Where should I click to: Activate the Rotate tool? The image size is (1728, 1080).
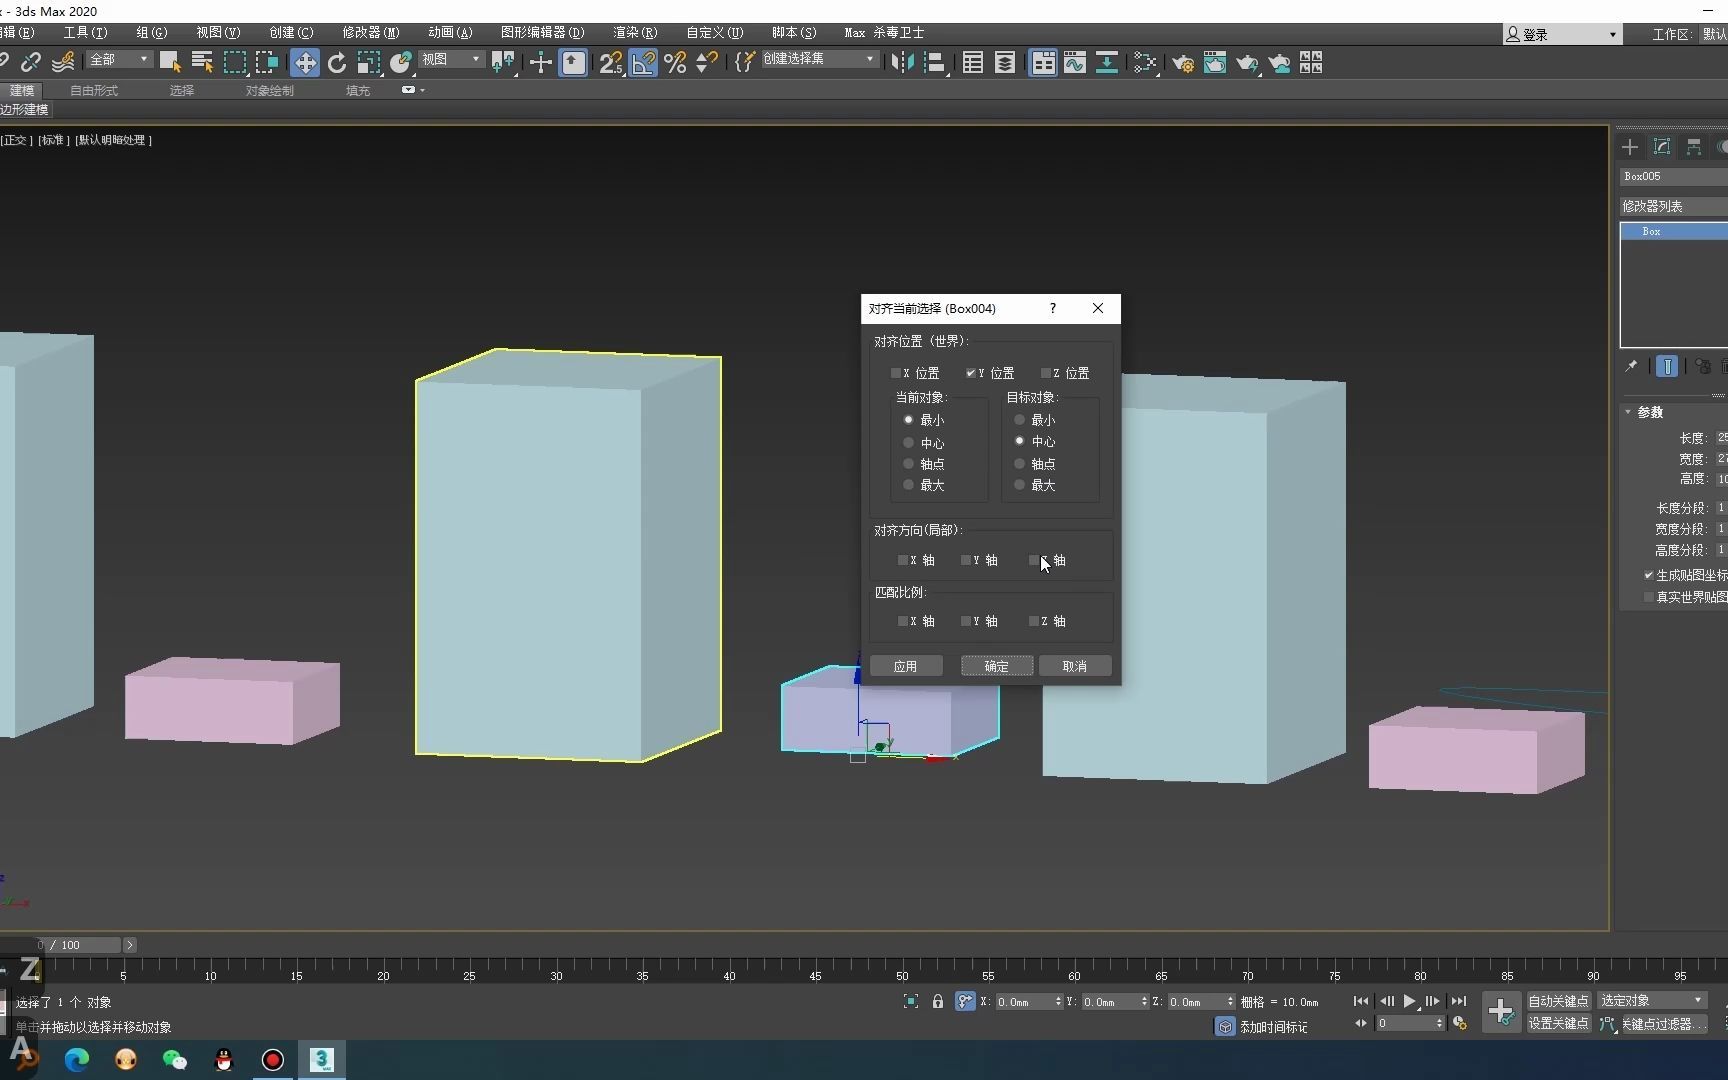pos(337,63)
